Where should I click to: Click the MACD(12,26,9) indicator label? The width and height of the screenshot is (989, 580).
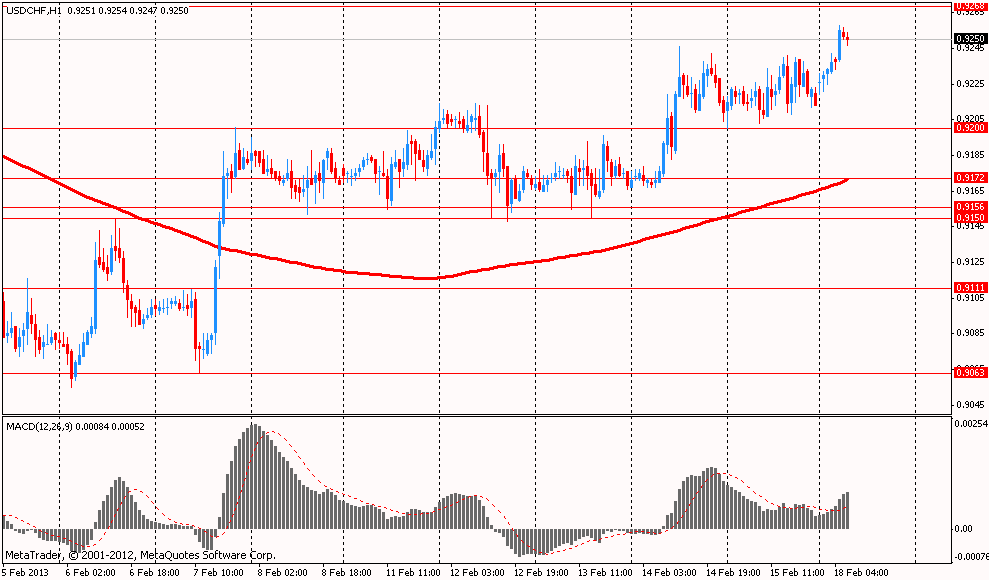[39, 427]
